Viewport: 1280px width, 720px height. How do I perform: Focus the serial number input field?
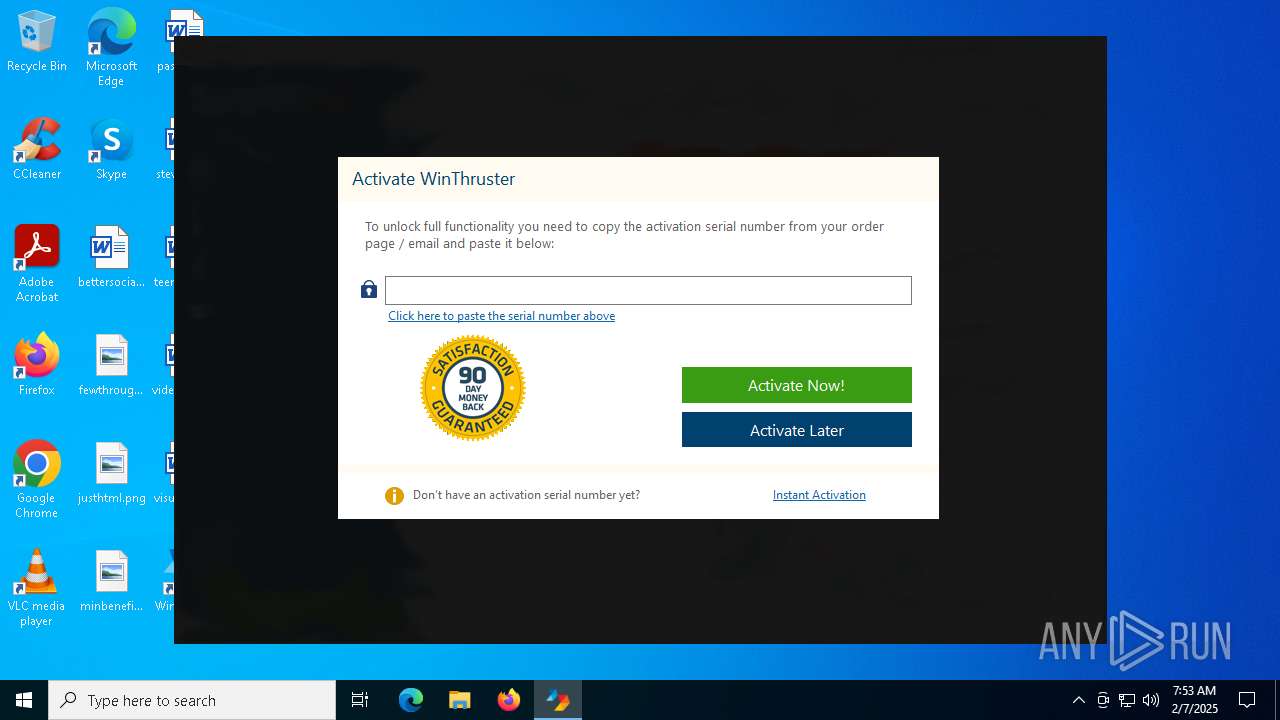648,290
